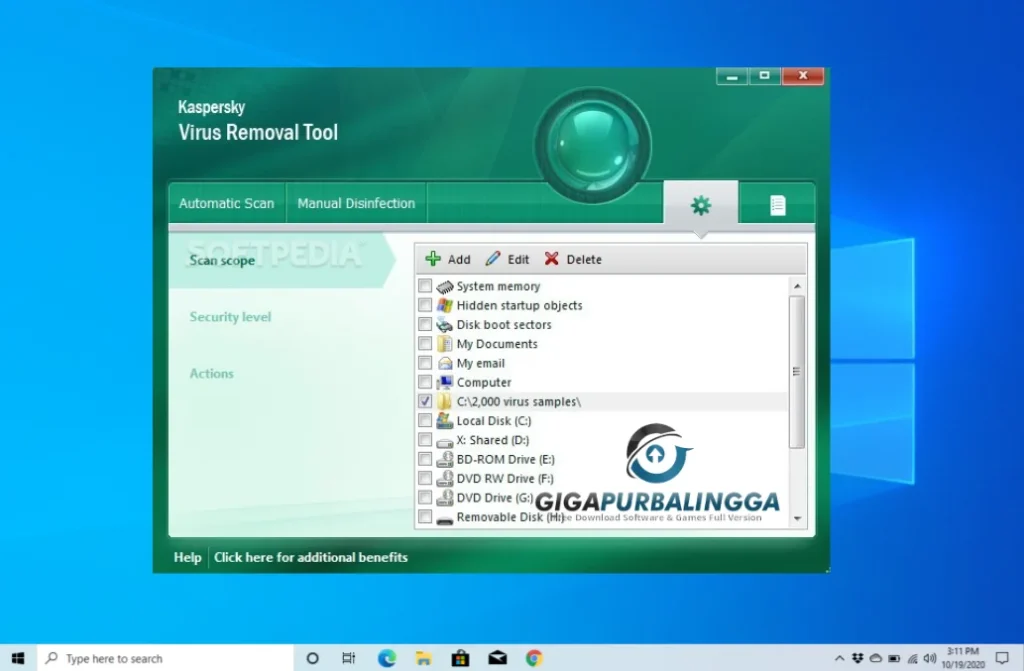The width and height of the screenshot is (1024, 671).
Task: Enable Disk boot sectors scanning
Action: (424, 324)
